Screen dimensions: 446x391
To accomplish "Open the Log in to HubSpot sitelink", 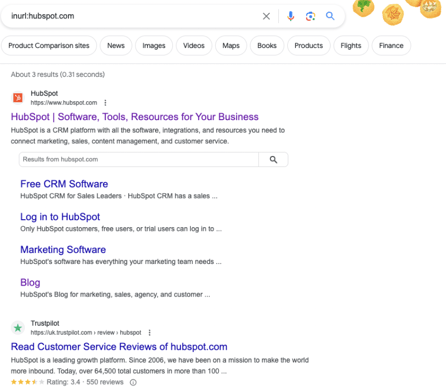I will tap(60, 217).
